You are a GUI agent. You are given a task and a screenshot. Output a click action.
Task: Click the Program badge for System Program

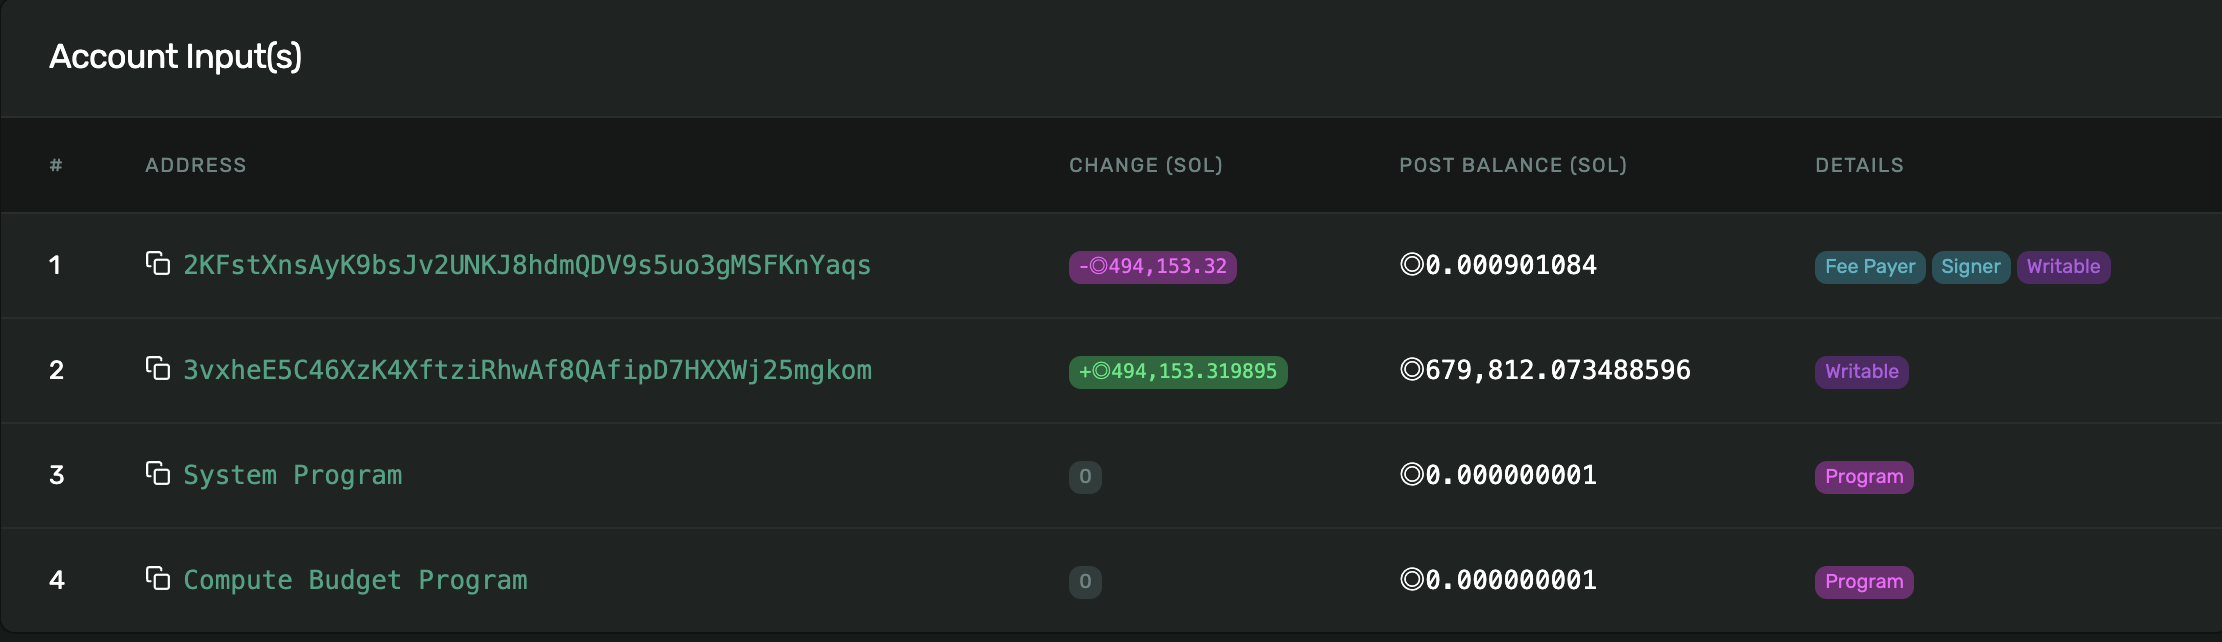coord(1864,477)
